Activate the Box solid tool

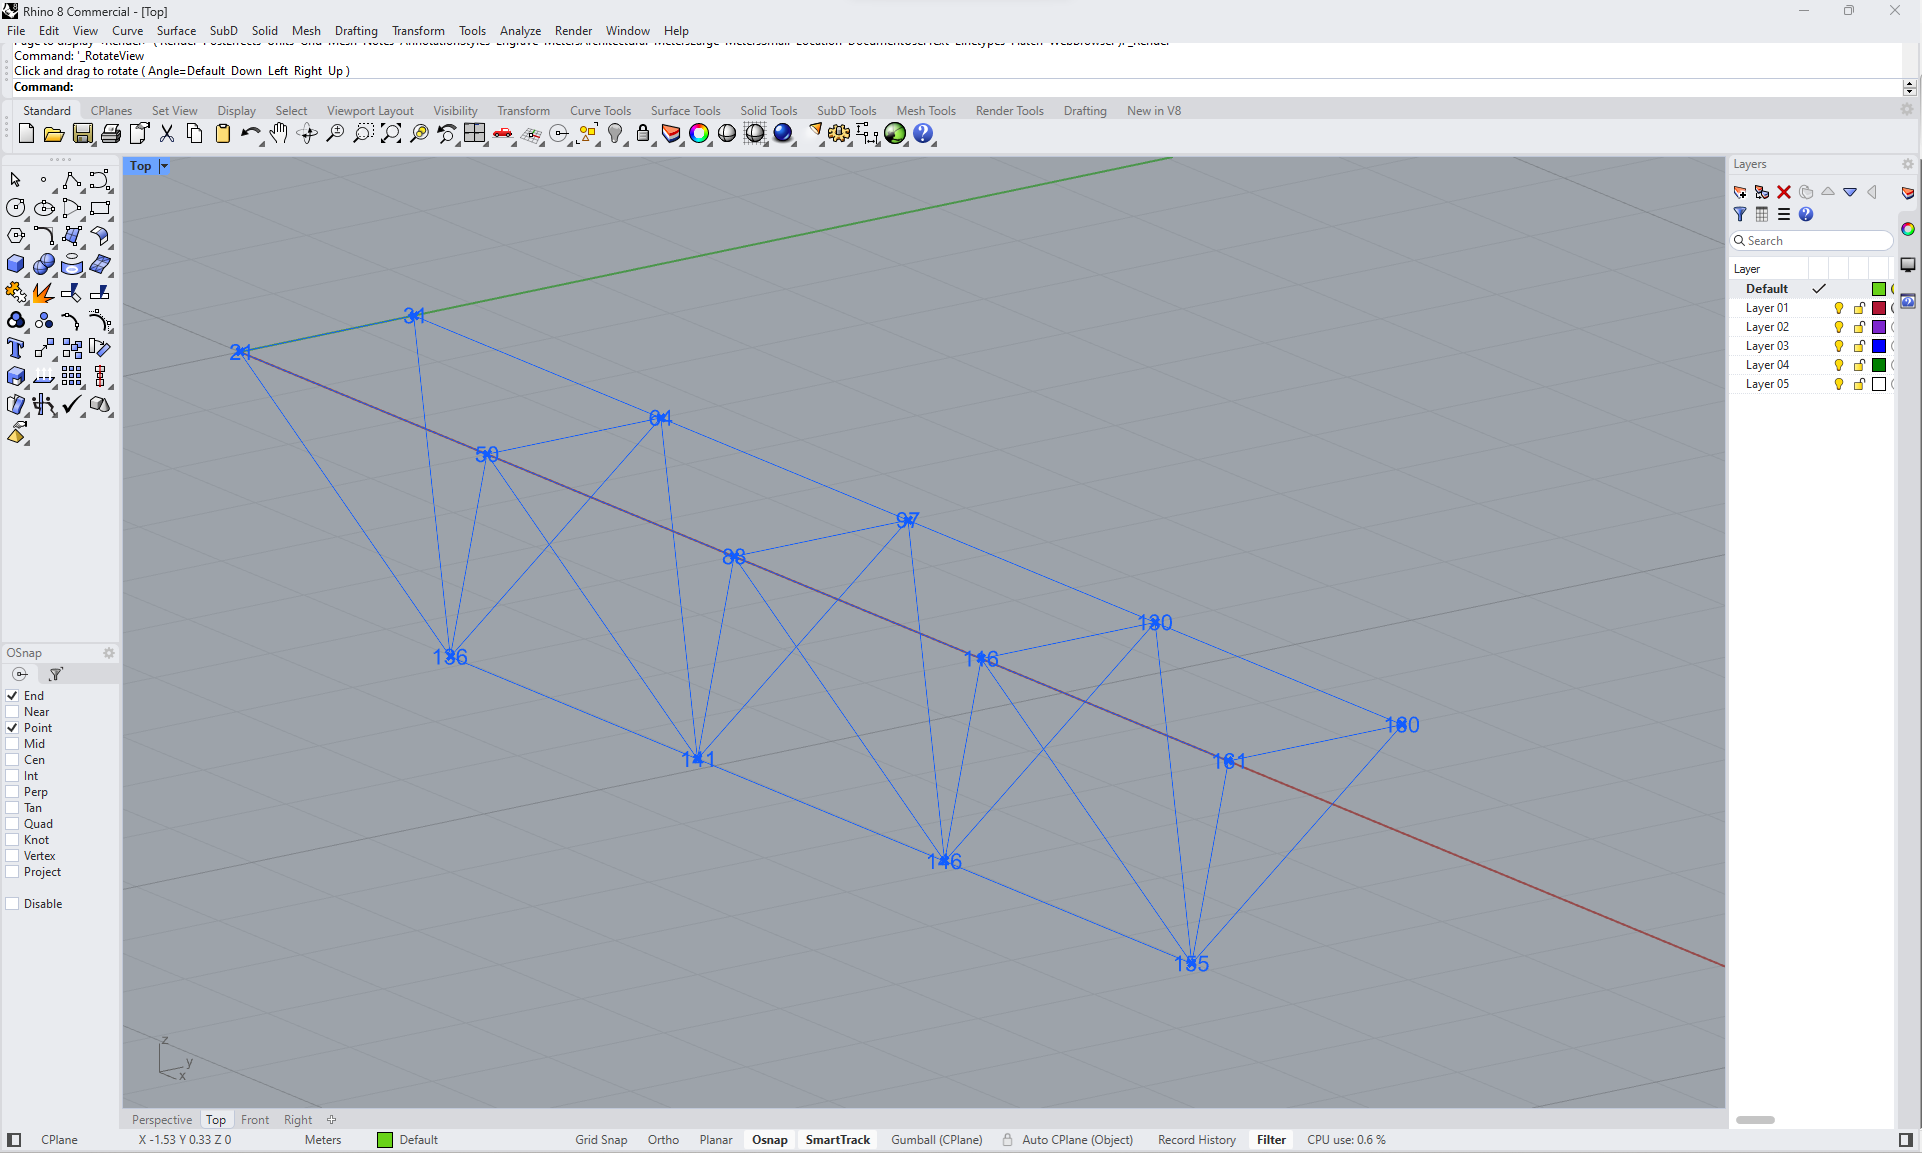16,264
